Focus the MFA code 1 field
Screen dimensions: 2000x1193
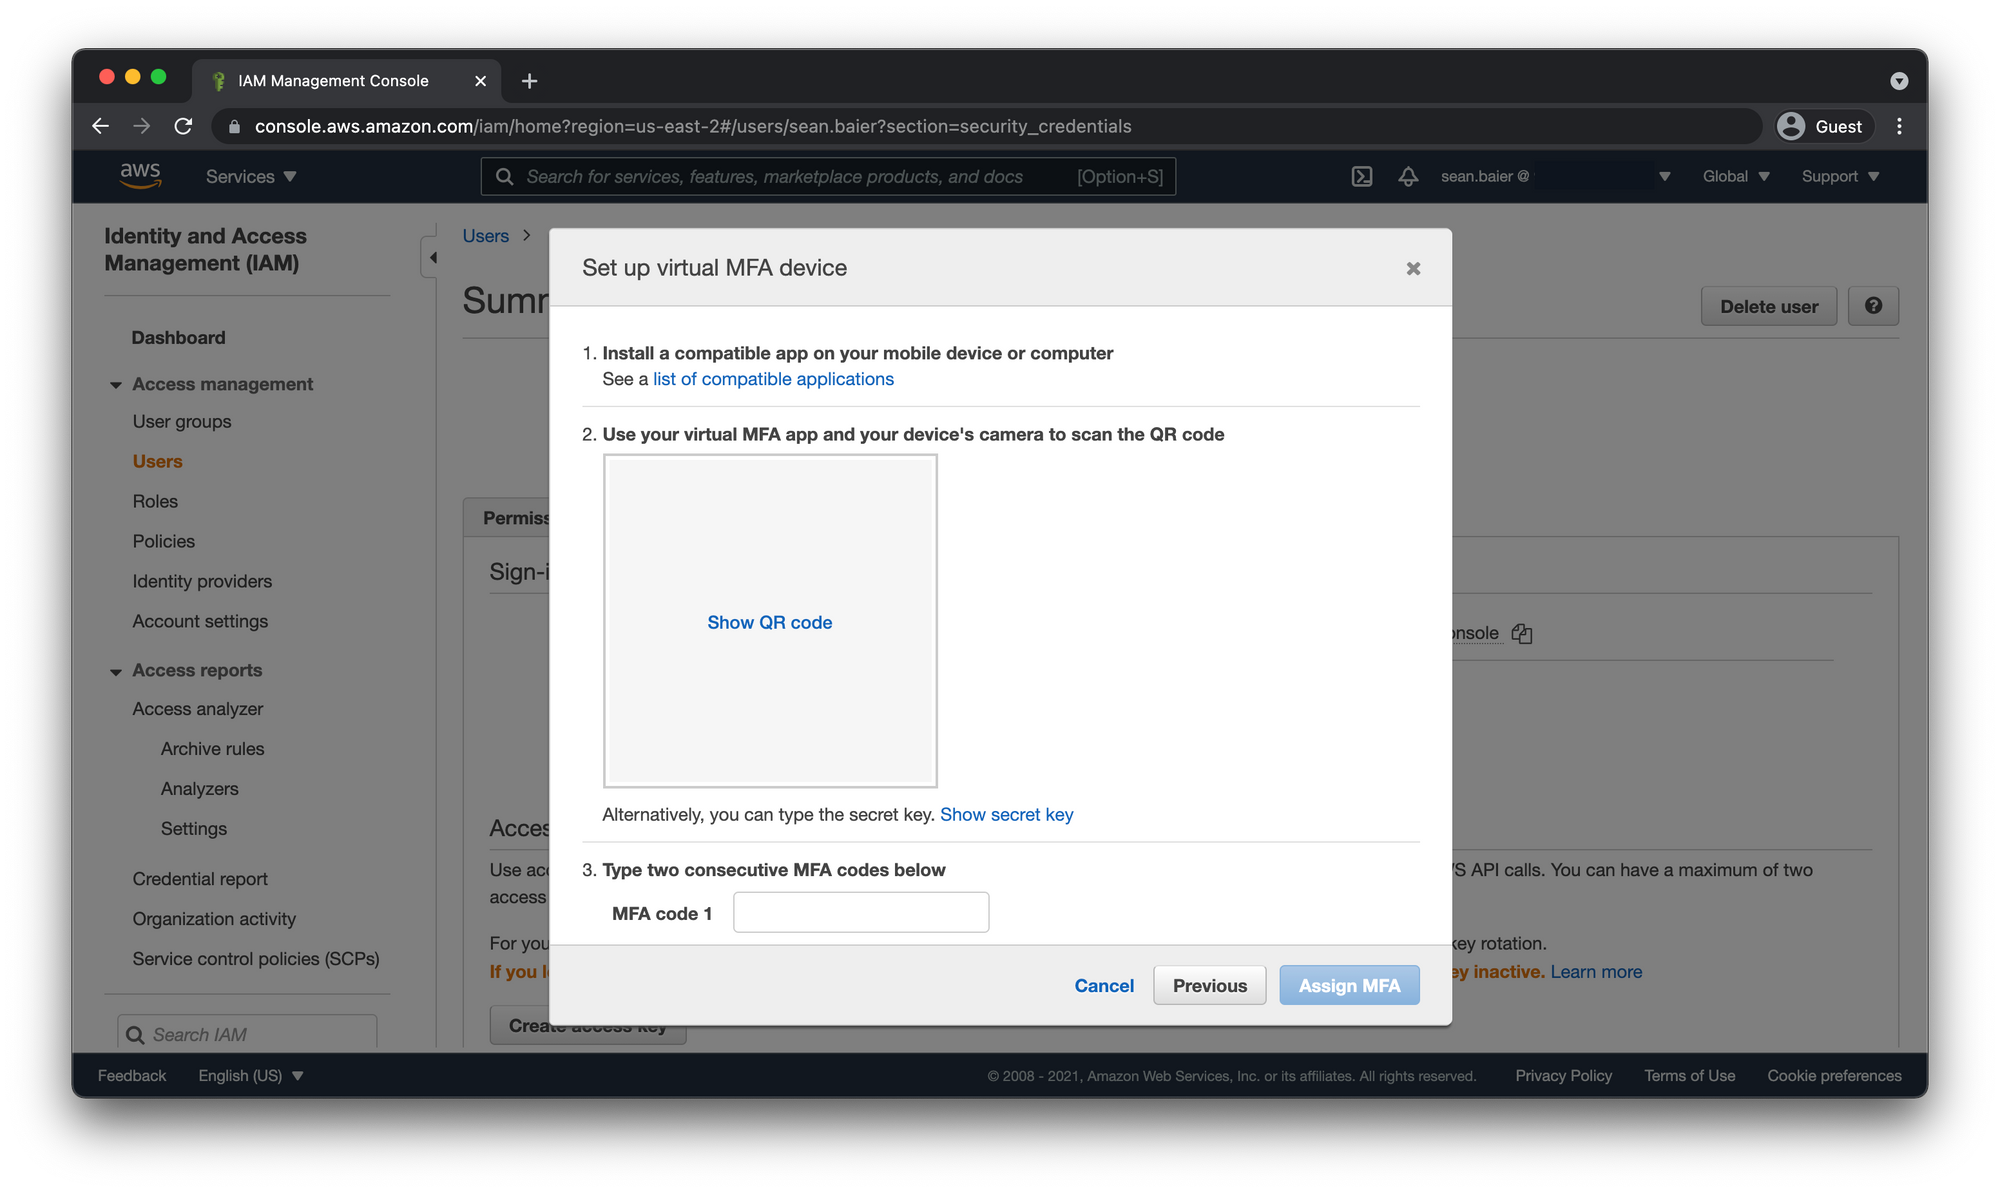pos(860,912)
